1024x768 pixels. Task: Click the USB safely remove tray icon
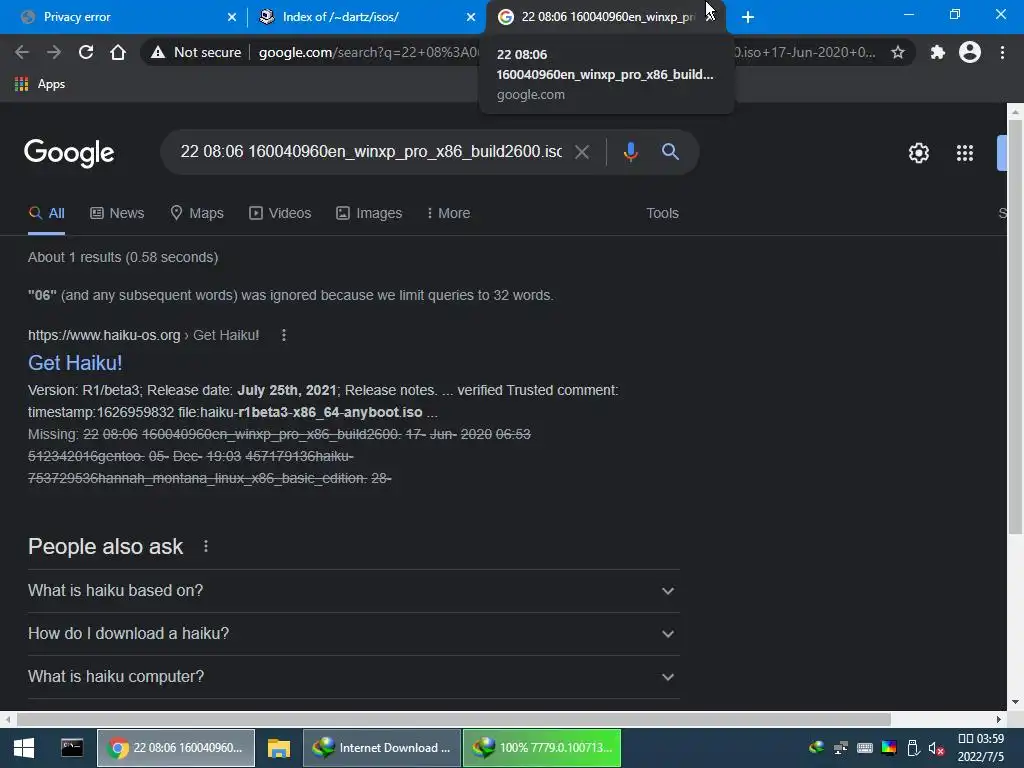[913, 748]
